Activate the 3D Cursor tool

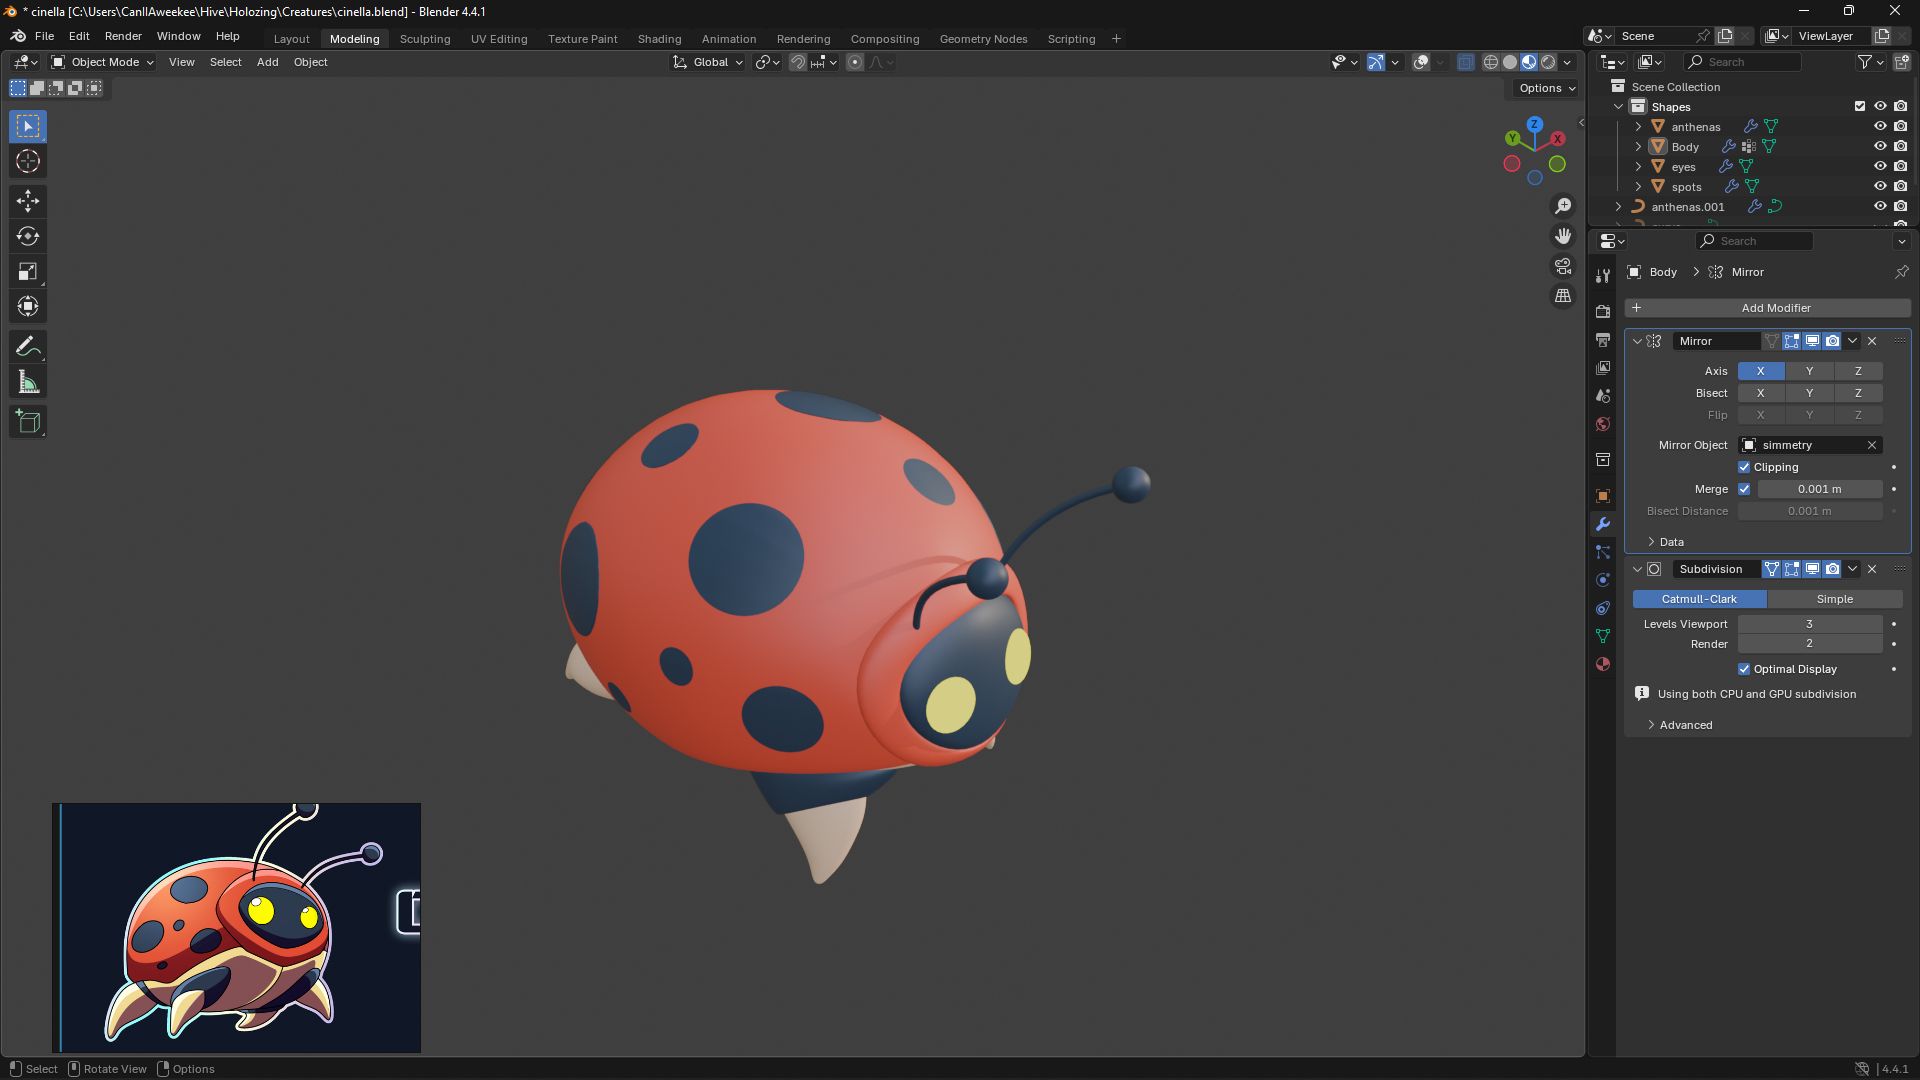28,161
